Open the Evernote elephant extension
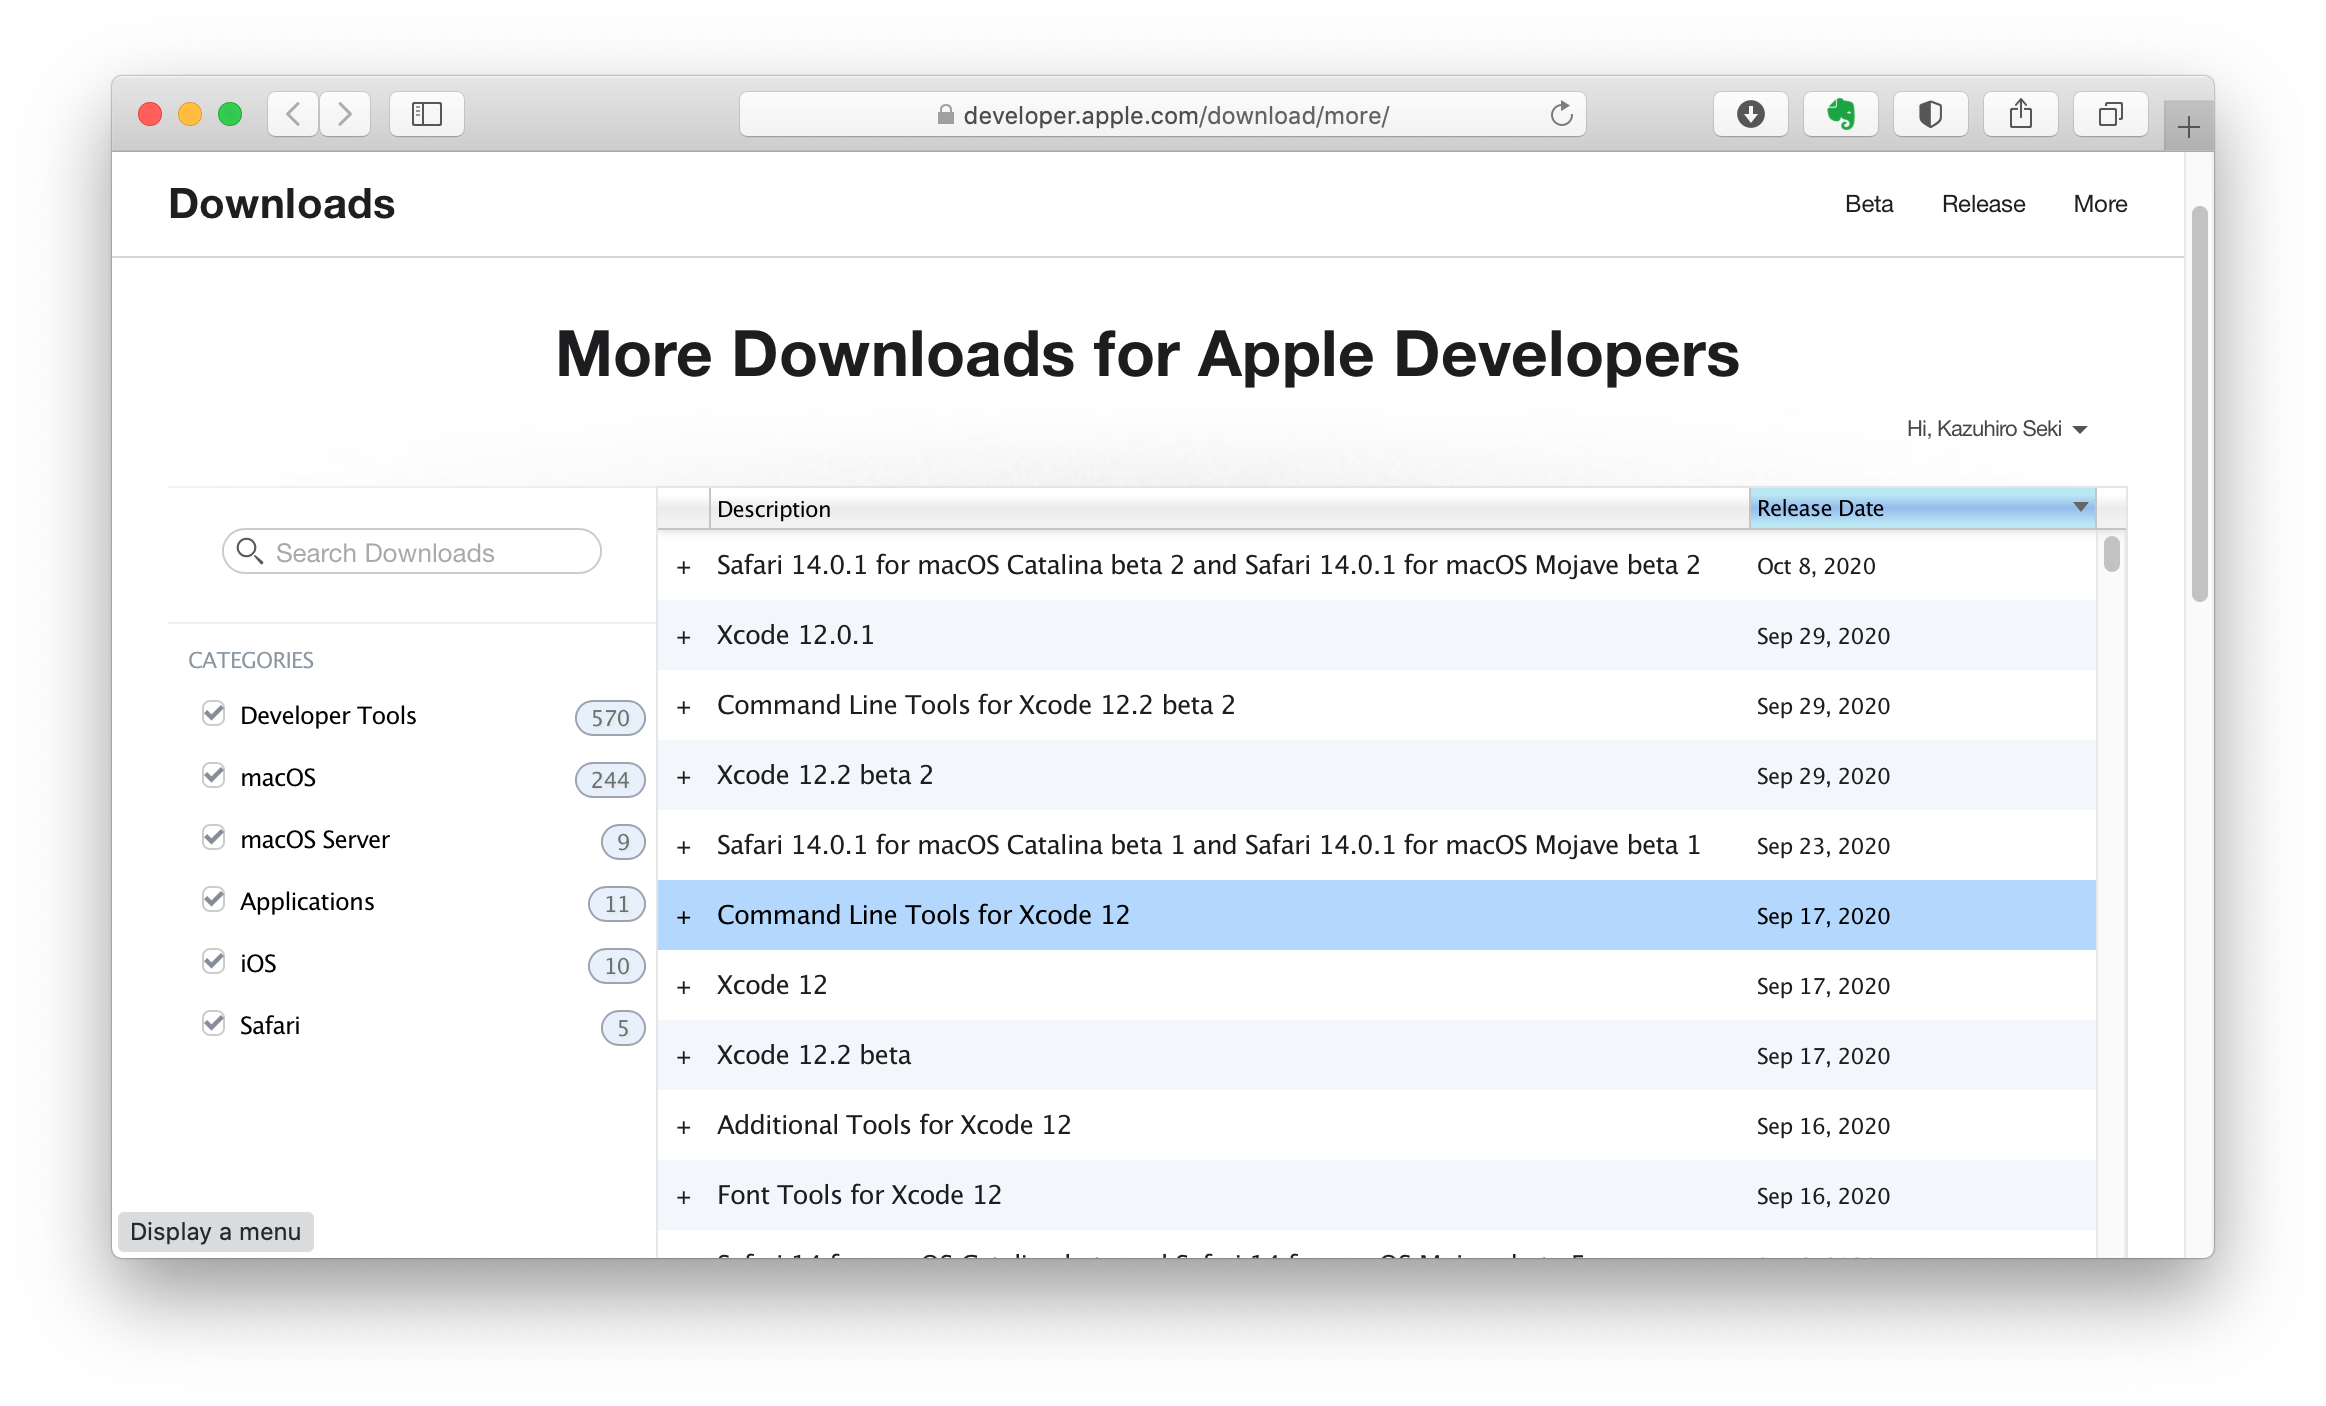This screenshot has width=2326, height=1406. pyautogui.click(x=1840, y=114)
